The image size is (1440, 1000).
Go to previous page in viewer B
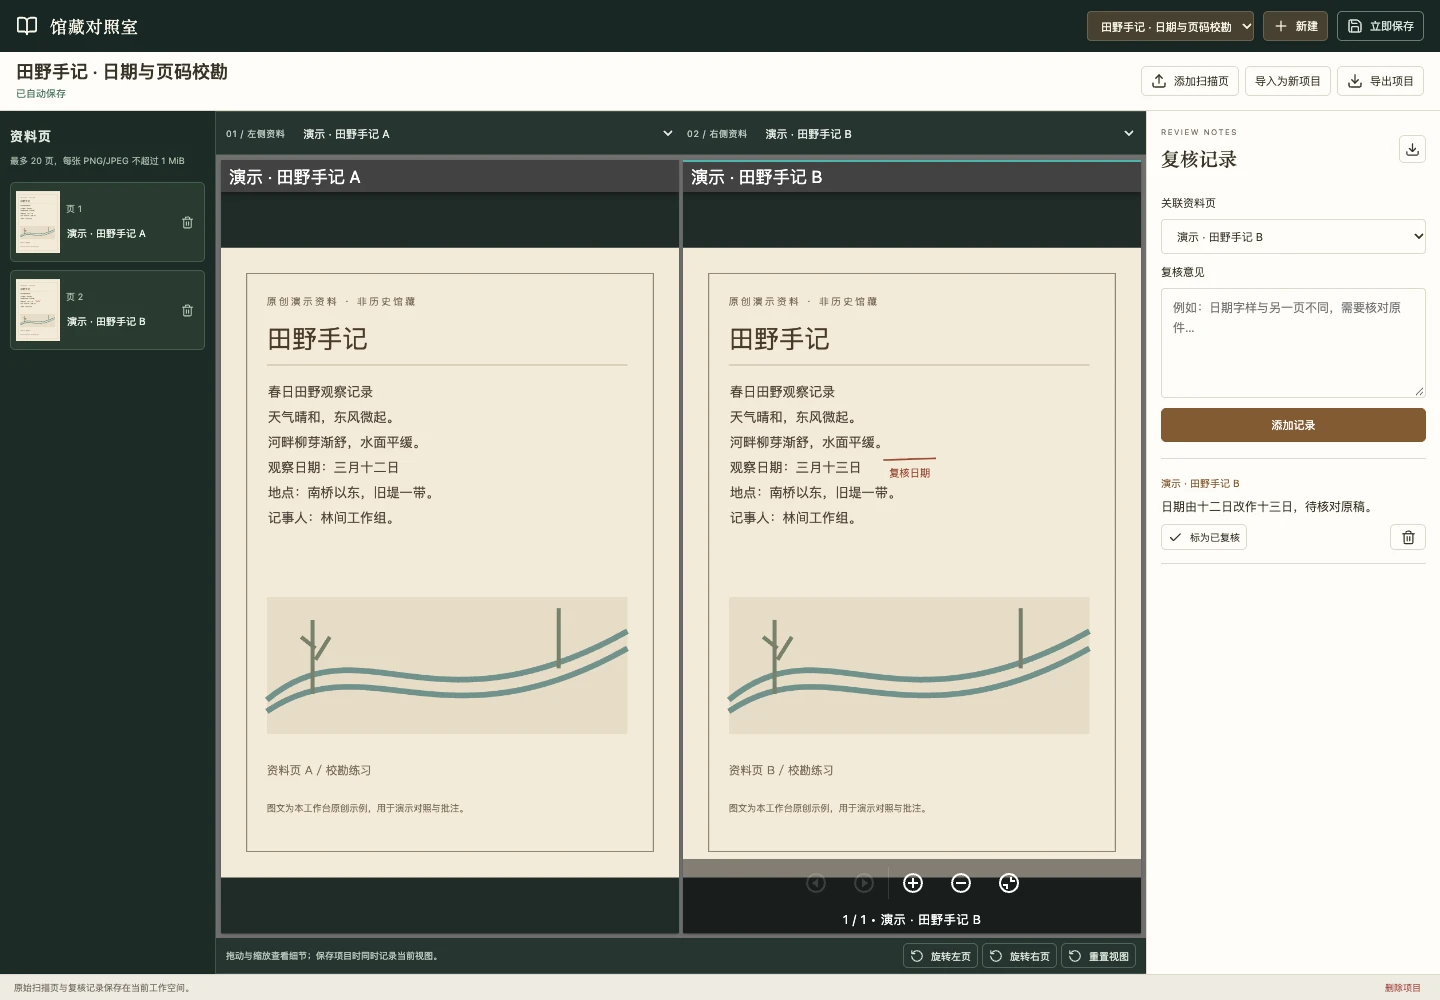coord(816,883)
